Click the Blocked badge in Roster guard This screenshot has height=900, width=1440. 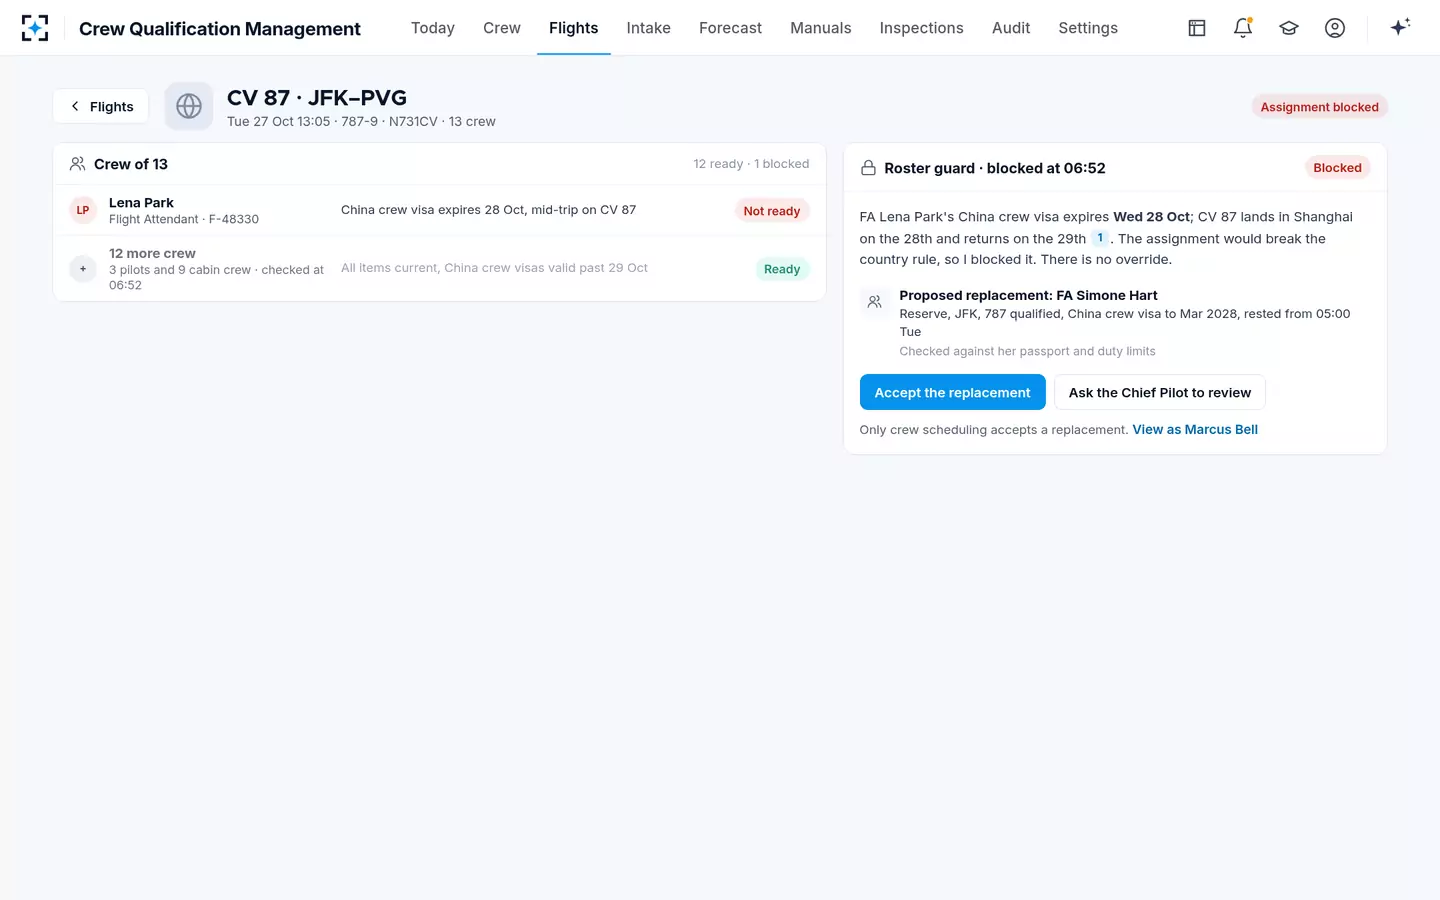[x=1338, y=168]
